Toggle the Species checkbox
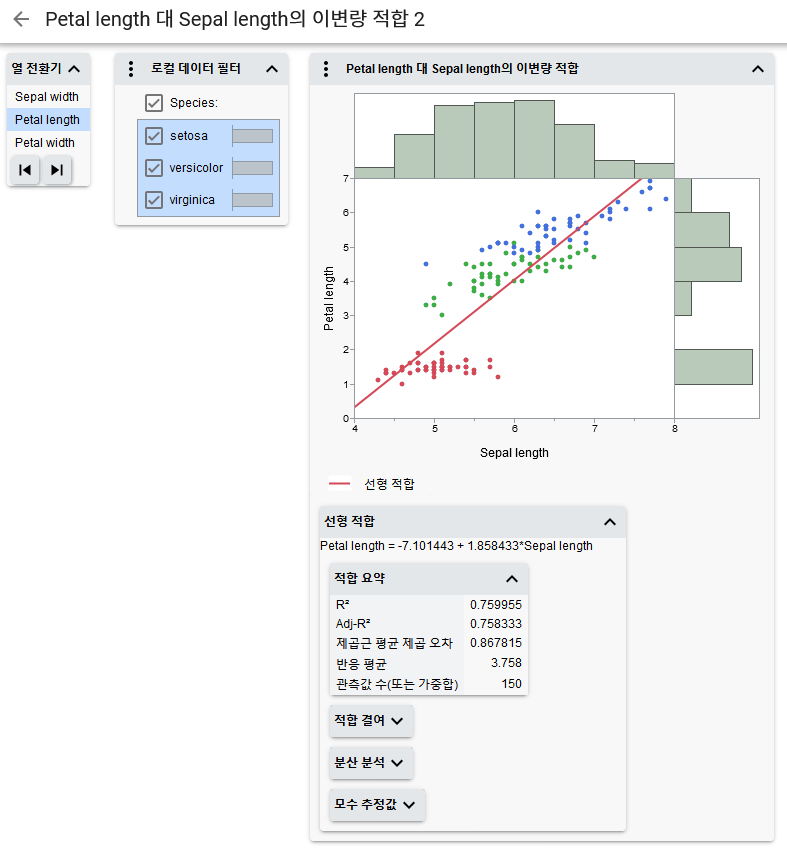Viewport: 787px width, 852px height. (154, 102)
